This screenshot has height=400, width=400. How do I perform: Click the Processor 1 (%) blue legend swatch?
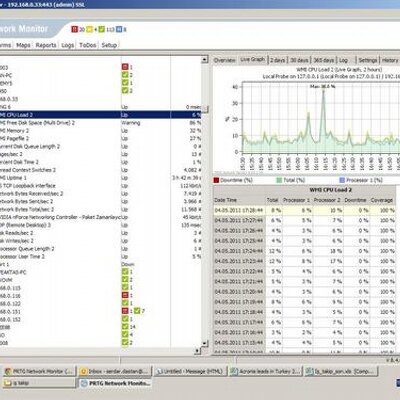coord(342,180)
